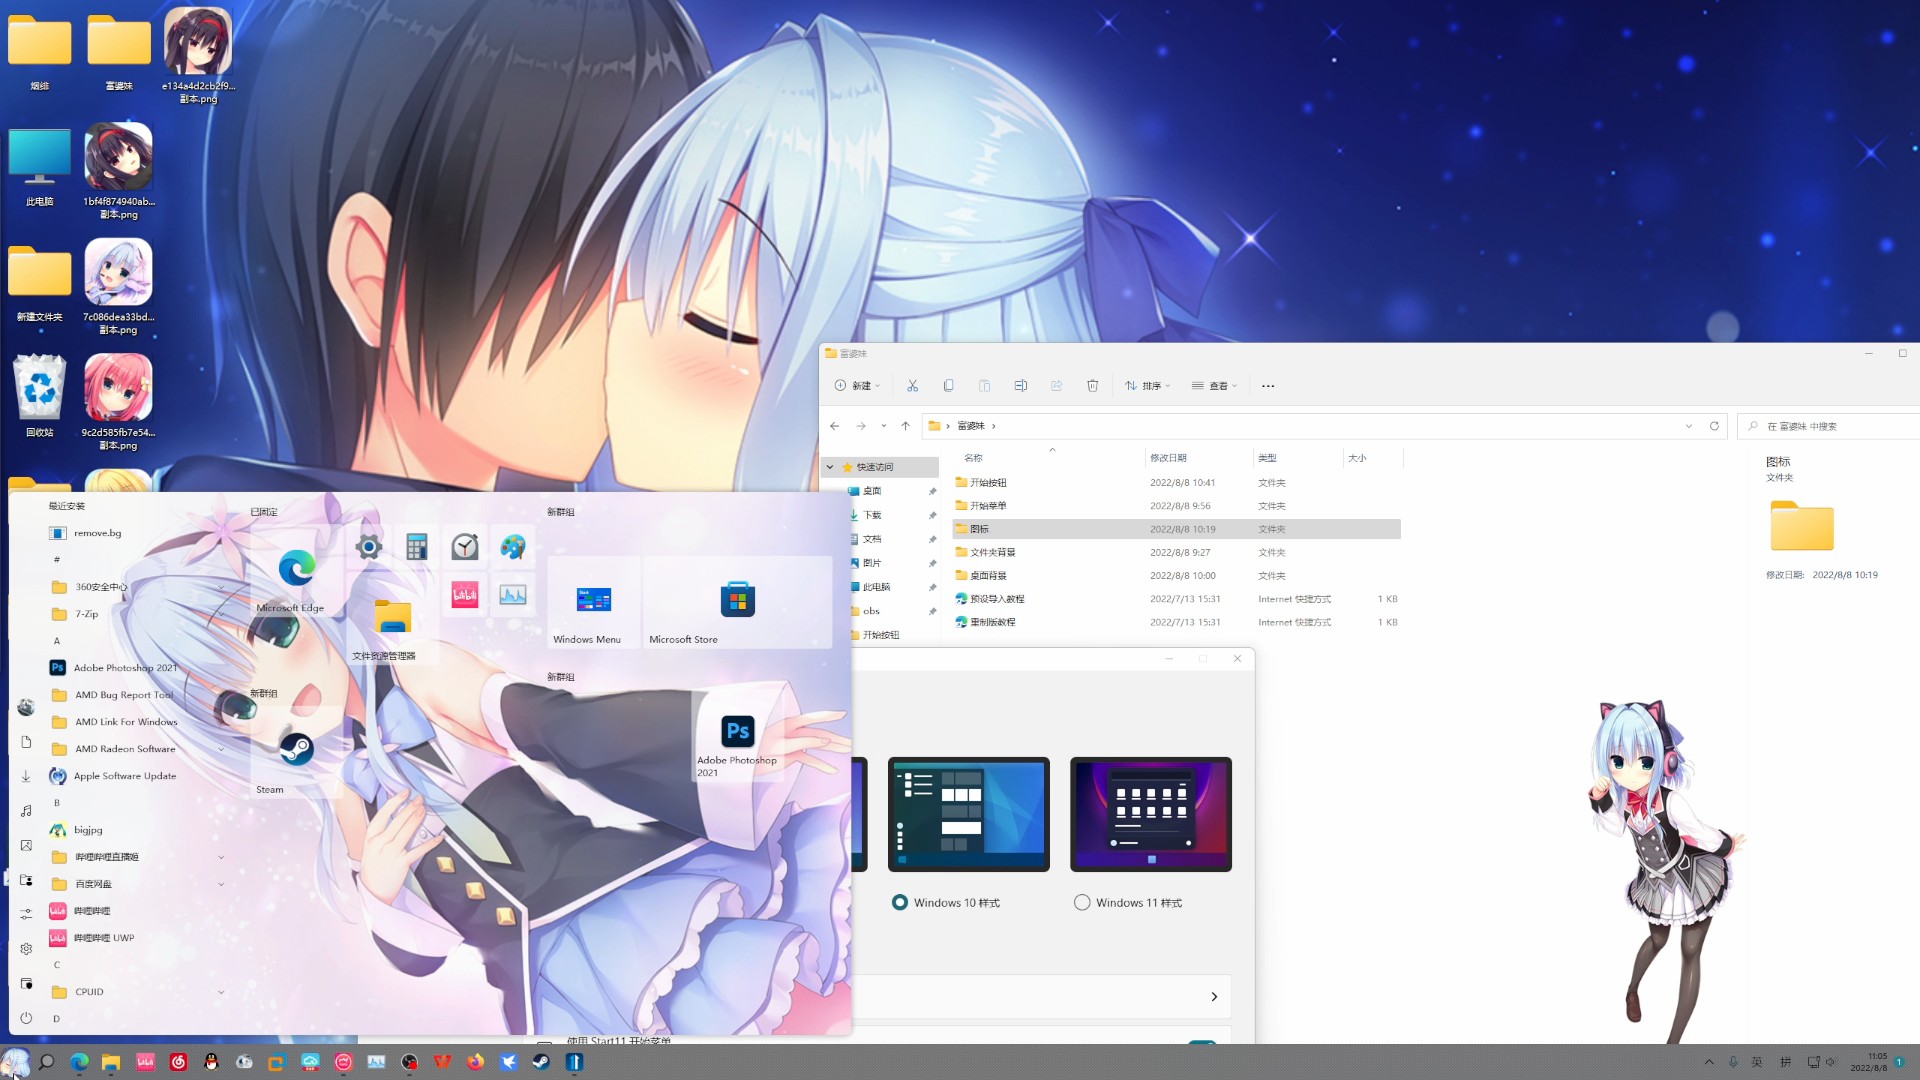Launch Steam tile from Start menu
The width and height of the screenshot is (1920, 1080).
(296, 756)
